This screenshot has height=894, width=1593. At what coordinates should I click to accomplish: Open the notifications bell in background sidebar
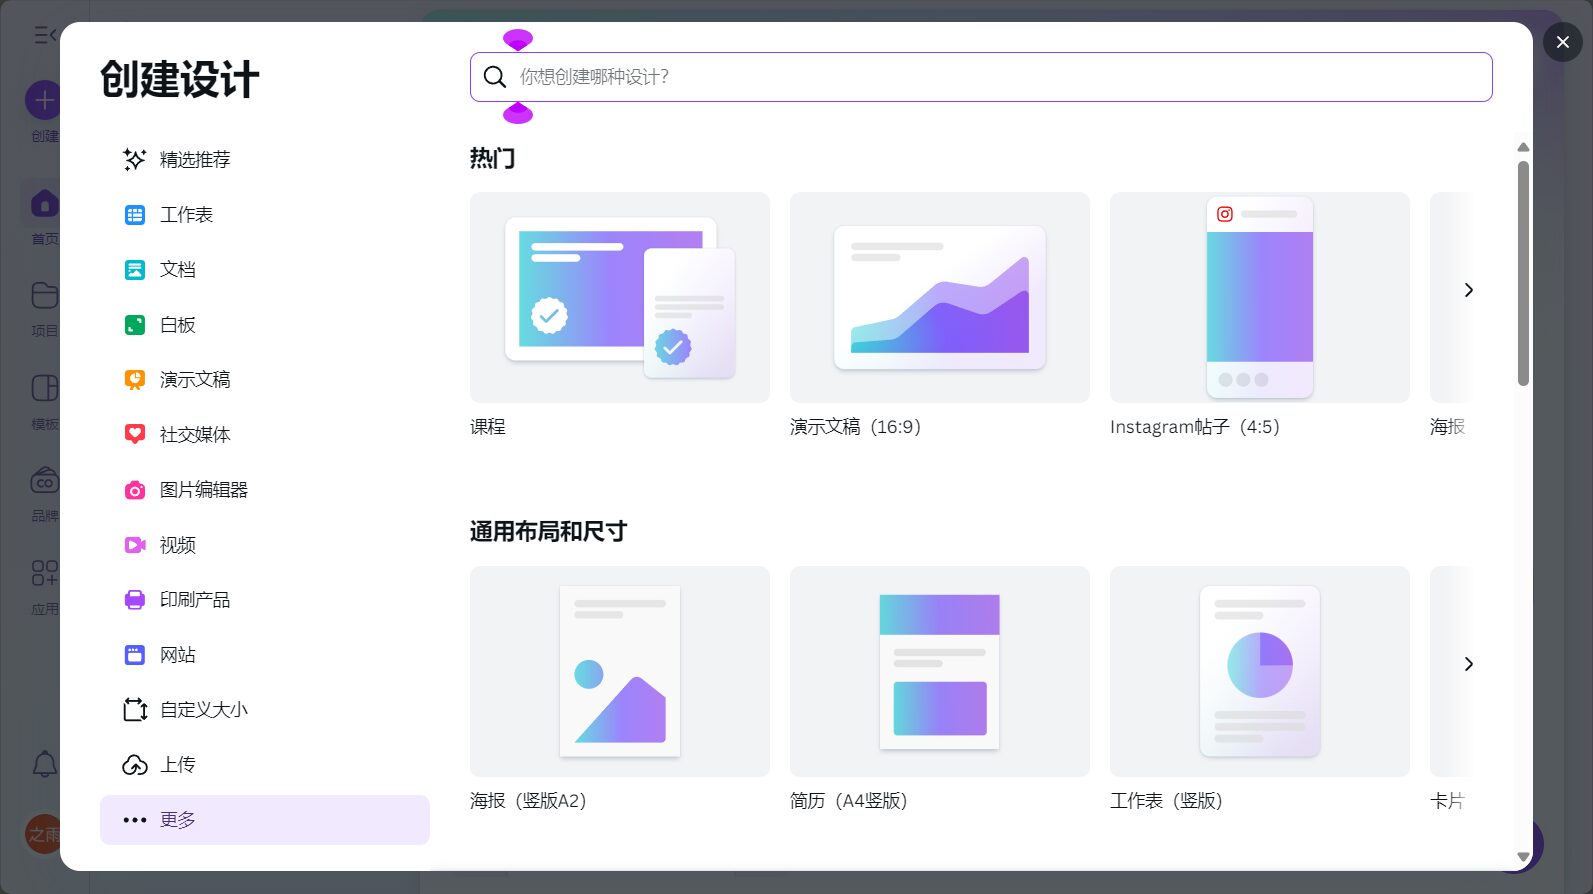(x=44, y=765)
